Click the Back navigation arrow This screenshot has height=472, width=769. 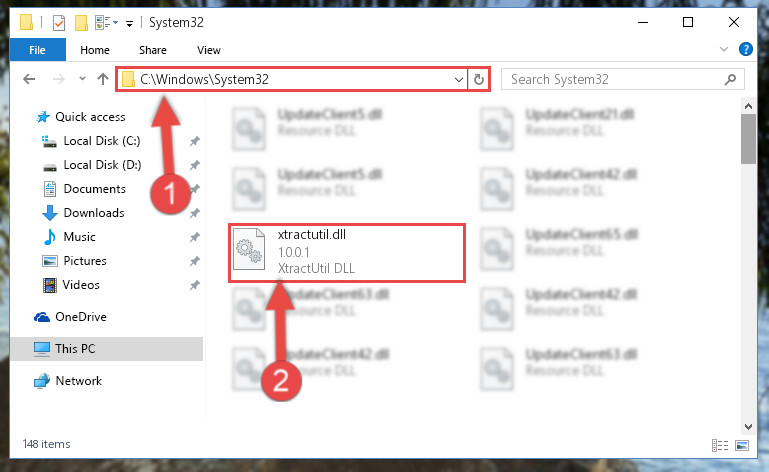click(29, 79)
